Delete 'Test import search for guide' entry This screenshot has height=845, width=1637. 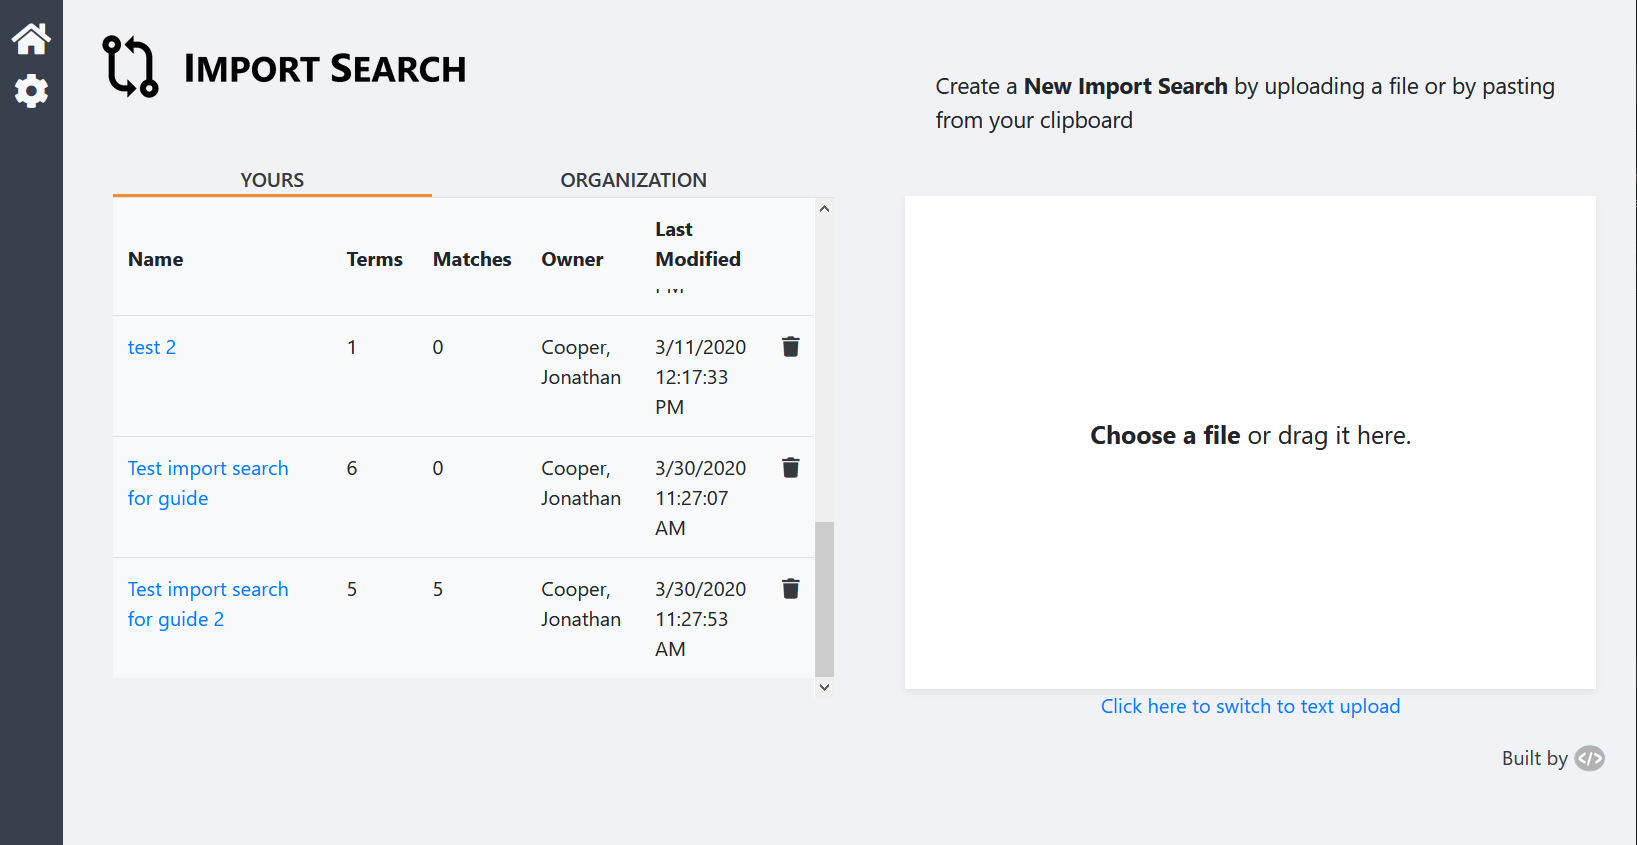point(790,468)
